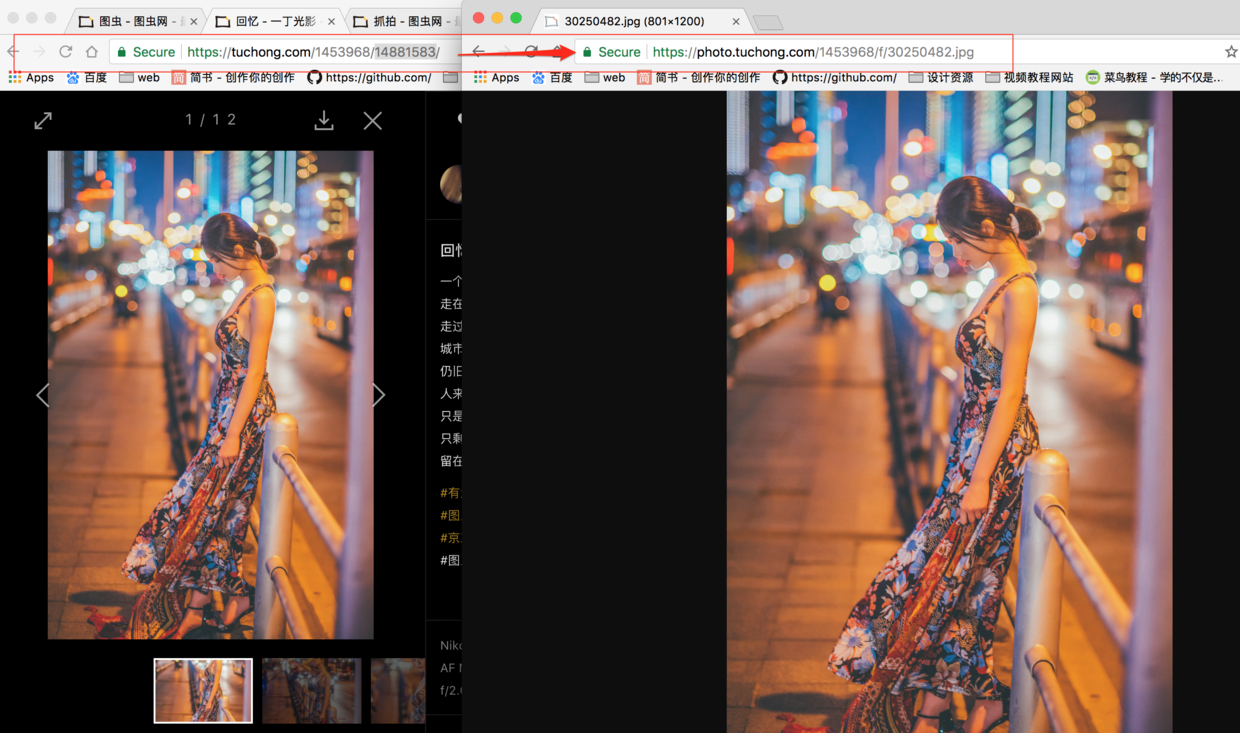Open the 设计资源 bookmark folder

940,77
